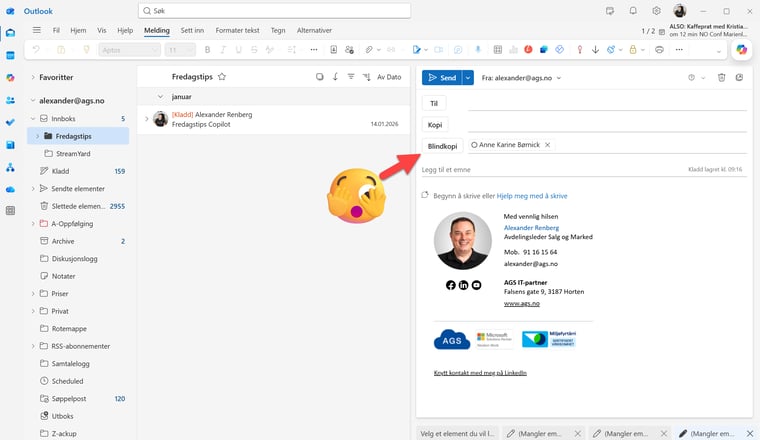This screenshot has width=760, height=440.
Task: Click the filter icon in the message list header
Action: click(x=351, y=77)
